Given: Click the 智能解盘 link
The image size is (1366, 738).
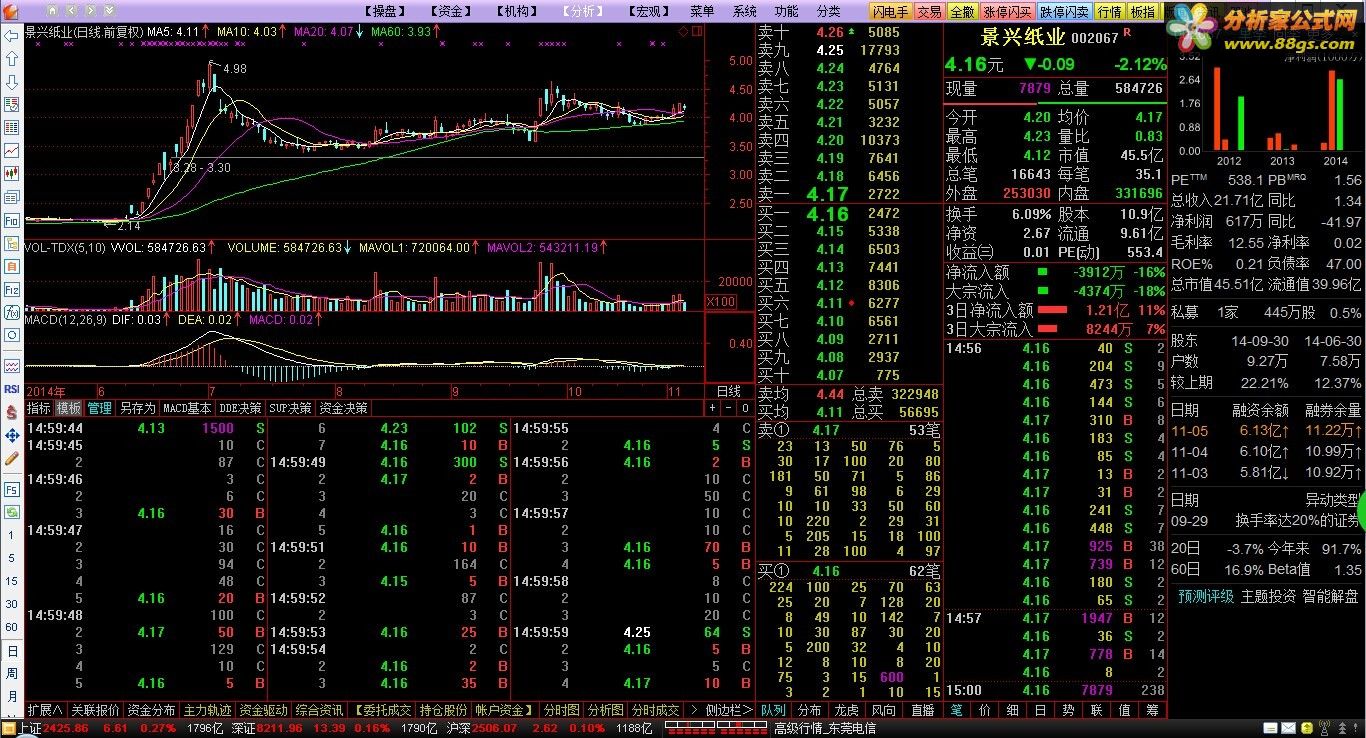Looking at the screenshot, I should tap(1329, 596).
